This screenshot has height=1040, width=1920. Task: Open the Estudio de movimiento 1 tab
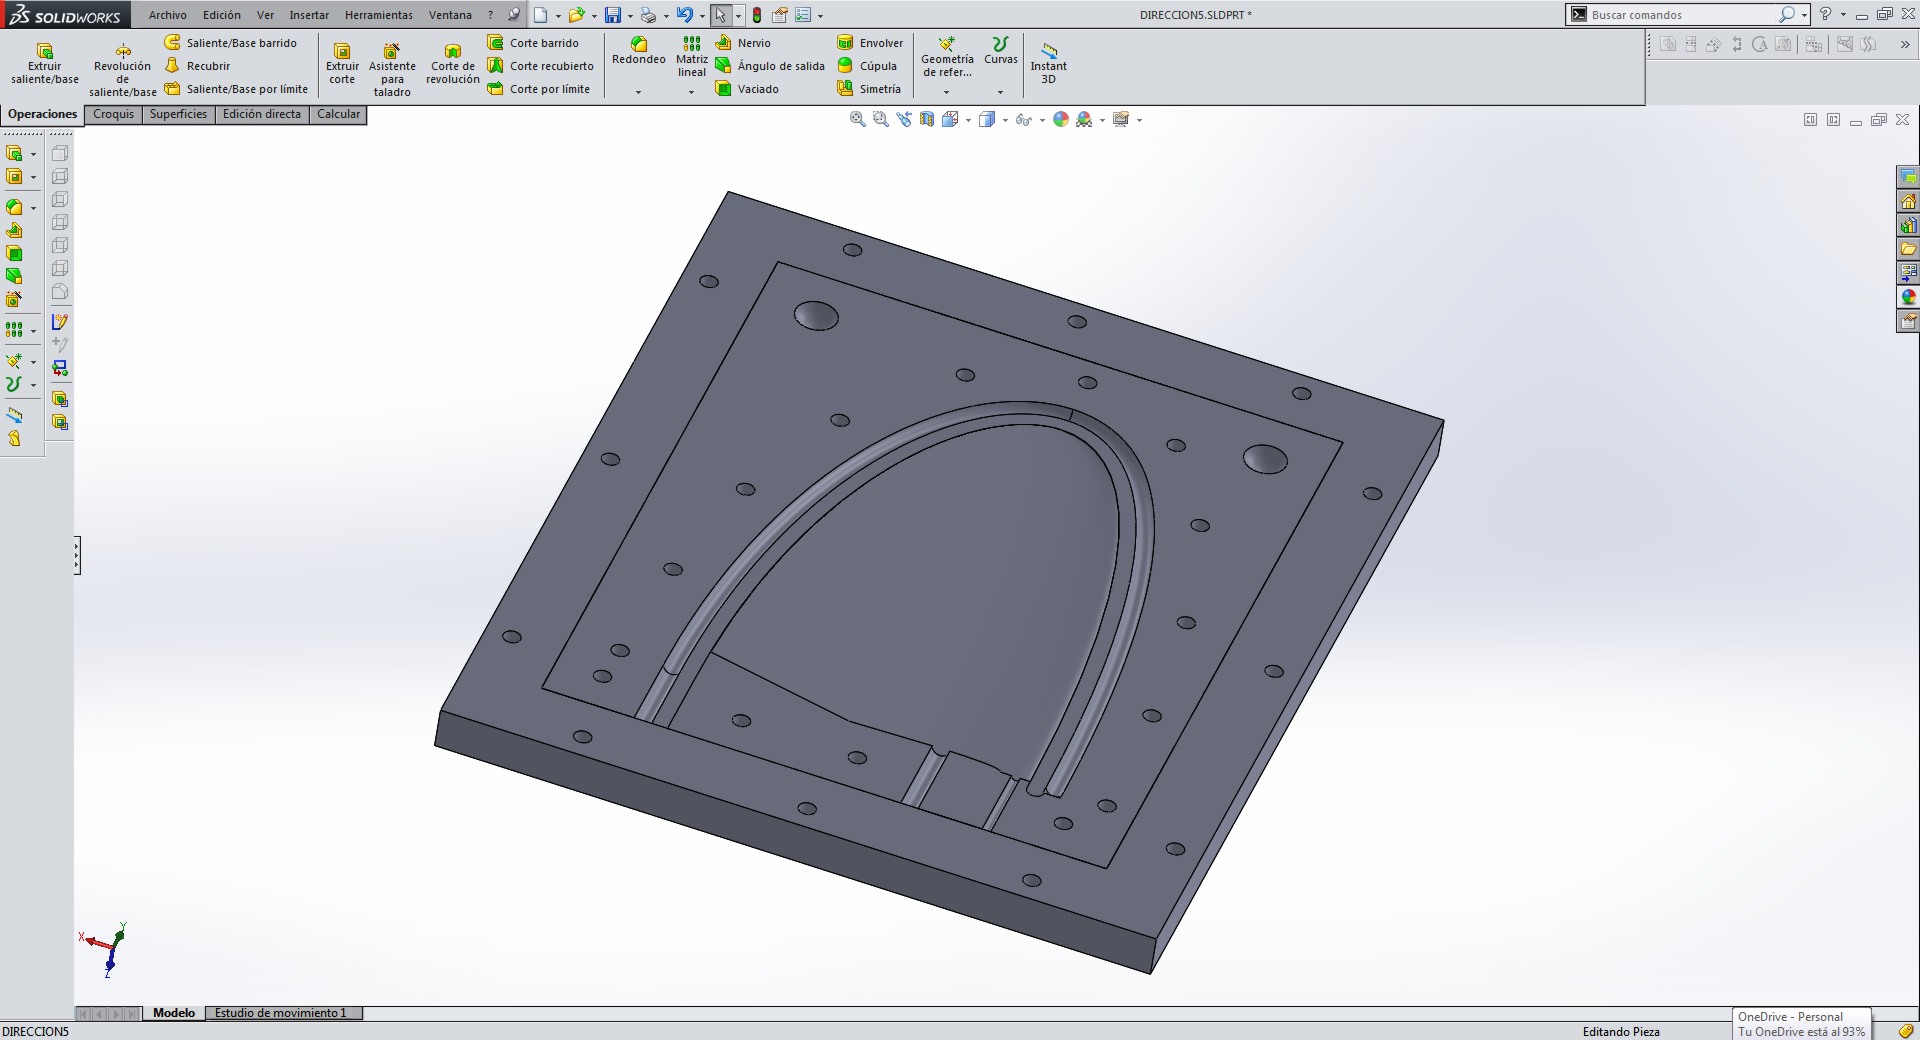pos(280,1013)
